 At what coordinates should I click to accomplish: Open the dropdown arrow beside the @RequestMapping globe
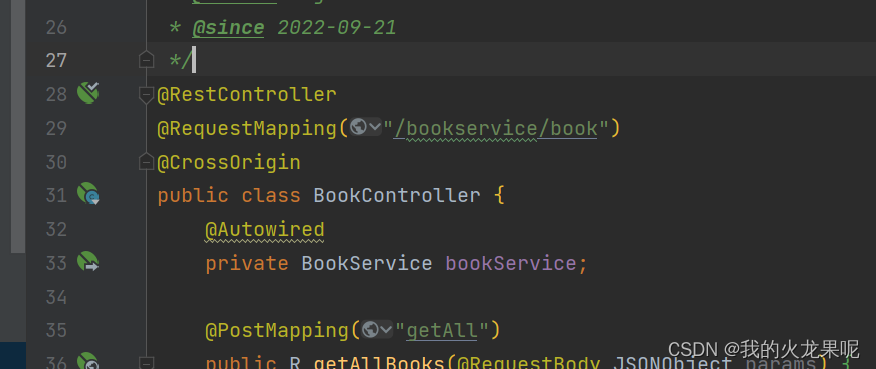point(375,128)
